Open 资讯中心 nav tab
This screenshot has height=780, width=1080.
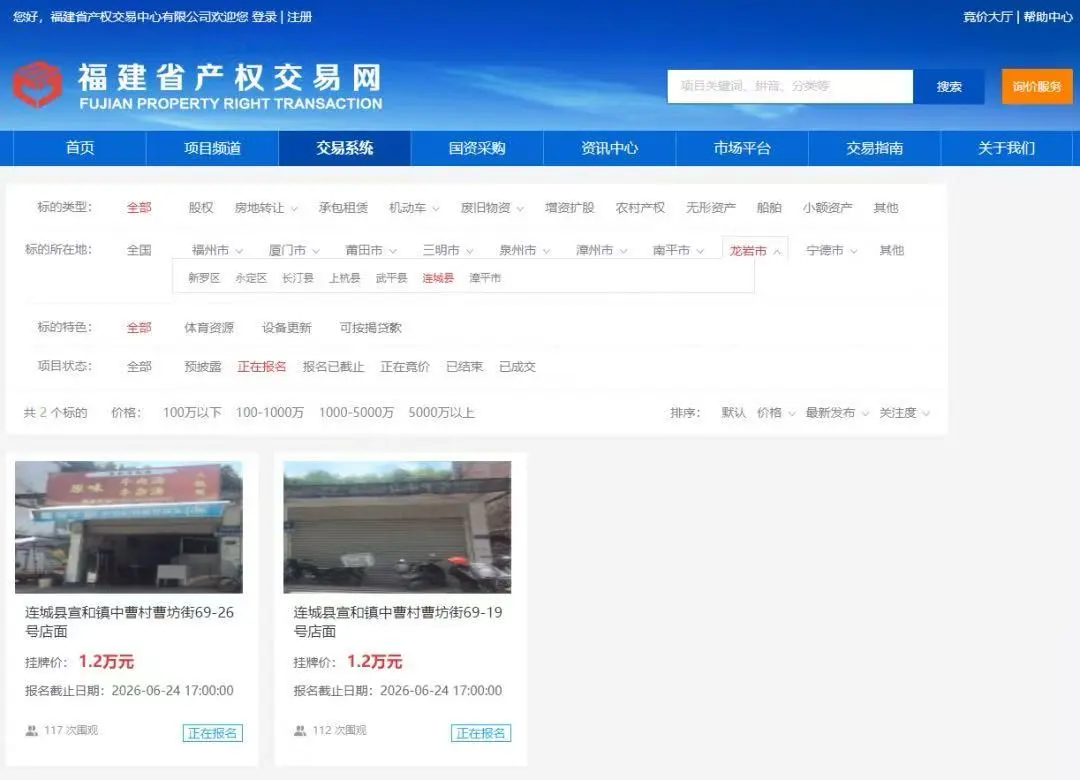(610, 147)
